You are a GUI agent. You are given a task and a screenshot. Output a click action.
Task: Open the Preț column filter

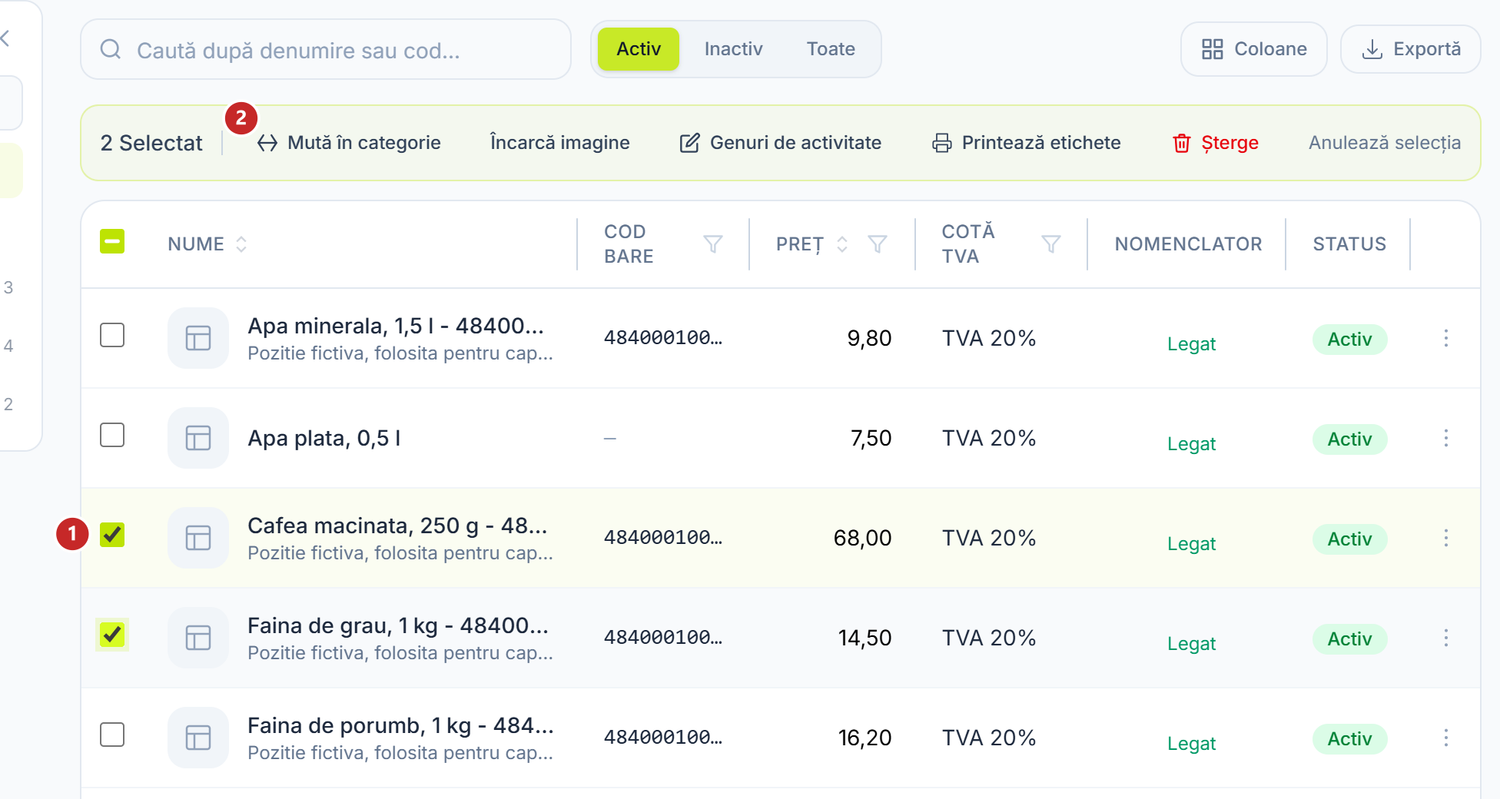[x=877, y=244]
